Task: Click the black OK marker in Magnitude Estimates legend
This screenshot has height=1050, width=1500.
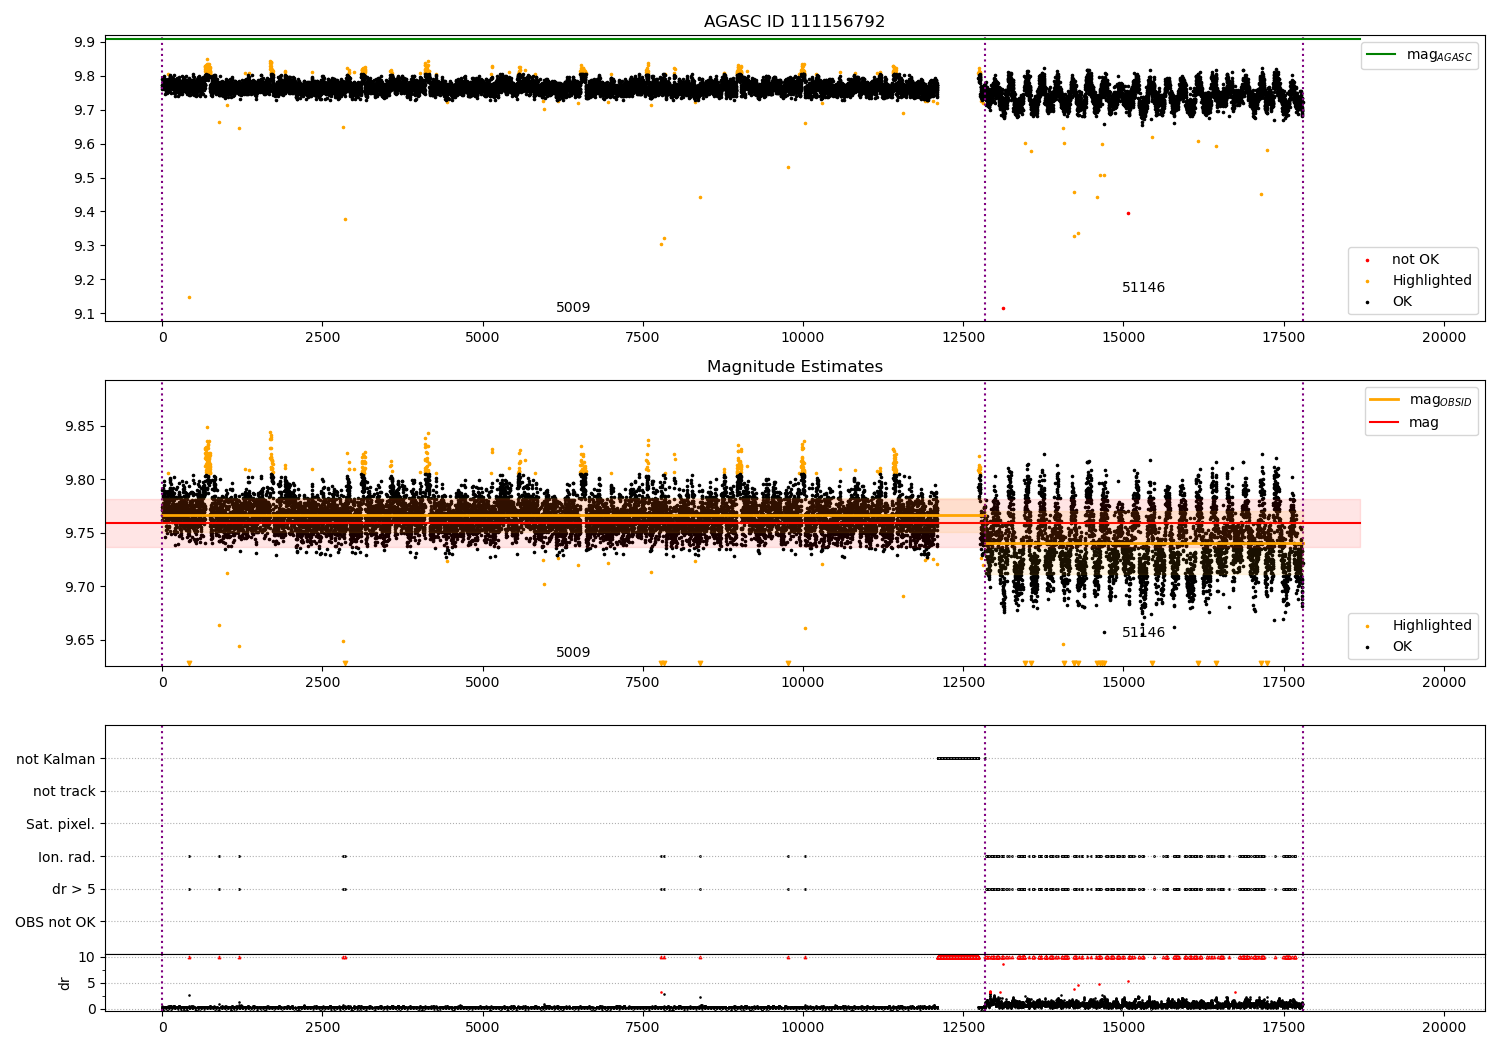Action: [1367, 647]
